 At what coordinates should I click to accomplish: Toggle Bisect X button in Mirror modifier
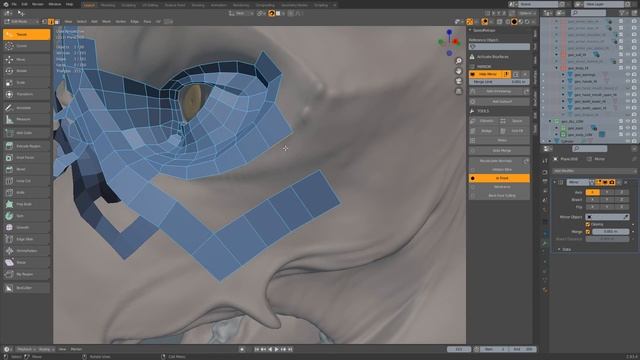(x=593, y=200)
